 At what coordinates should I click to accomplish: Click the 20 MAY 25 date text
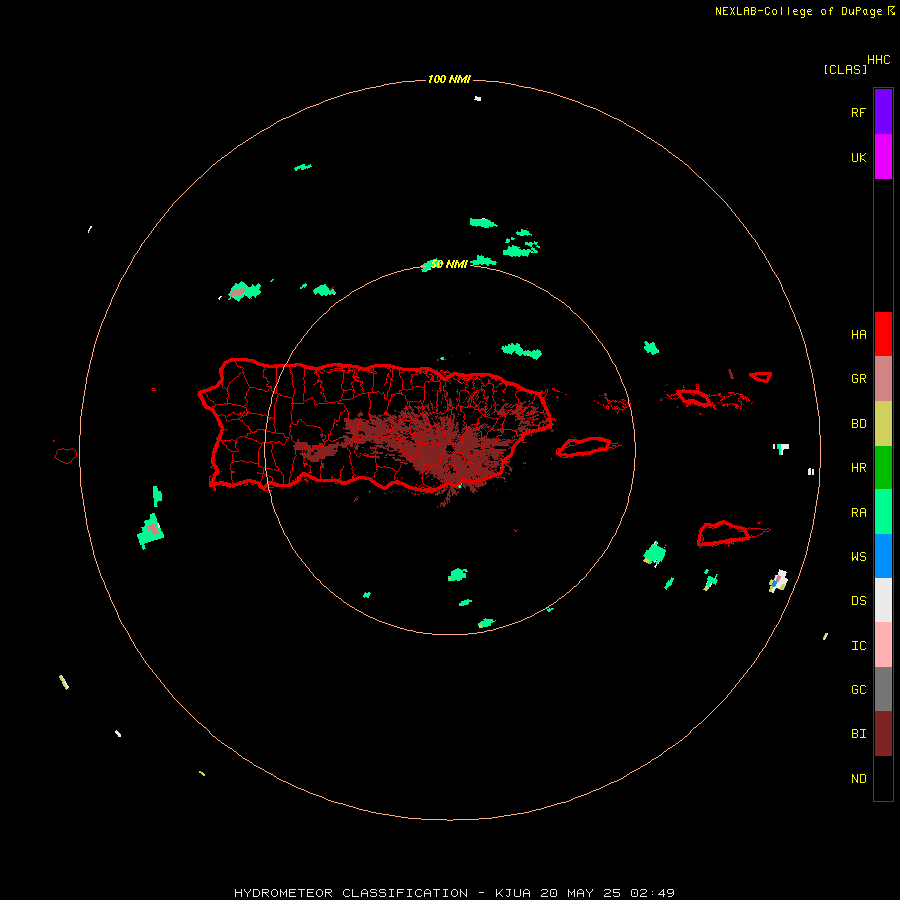coord(581,893)
